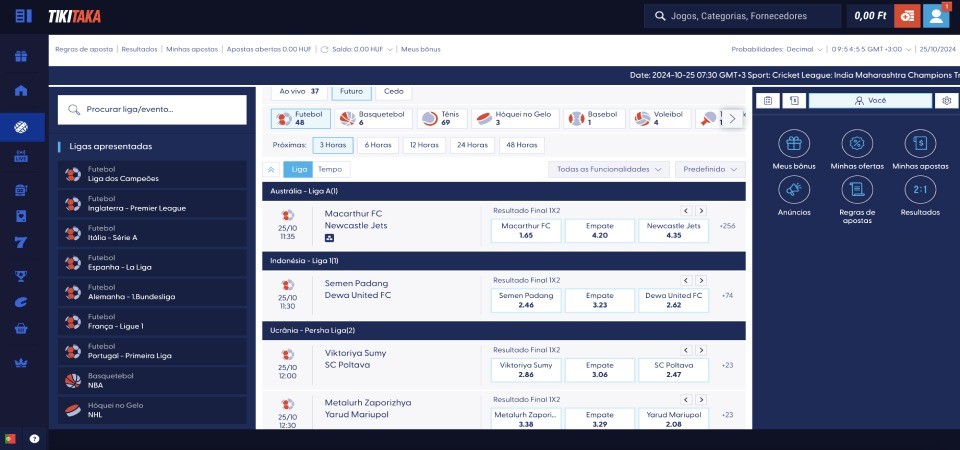The width and height of the screenshot is (960, 450).
Task: Collapse all leagues with double-chevron button
Action: click(x=271, y=170)
